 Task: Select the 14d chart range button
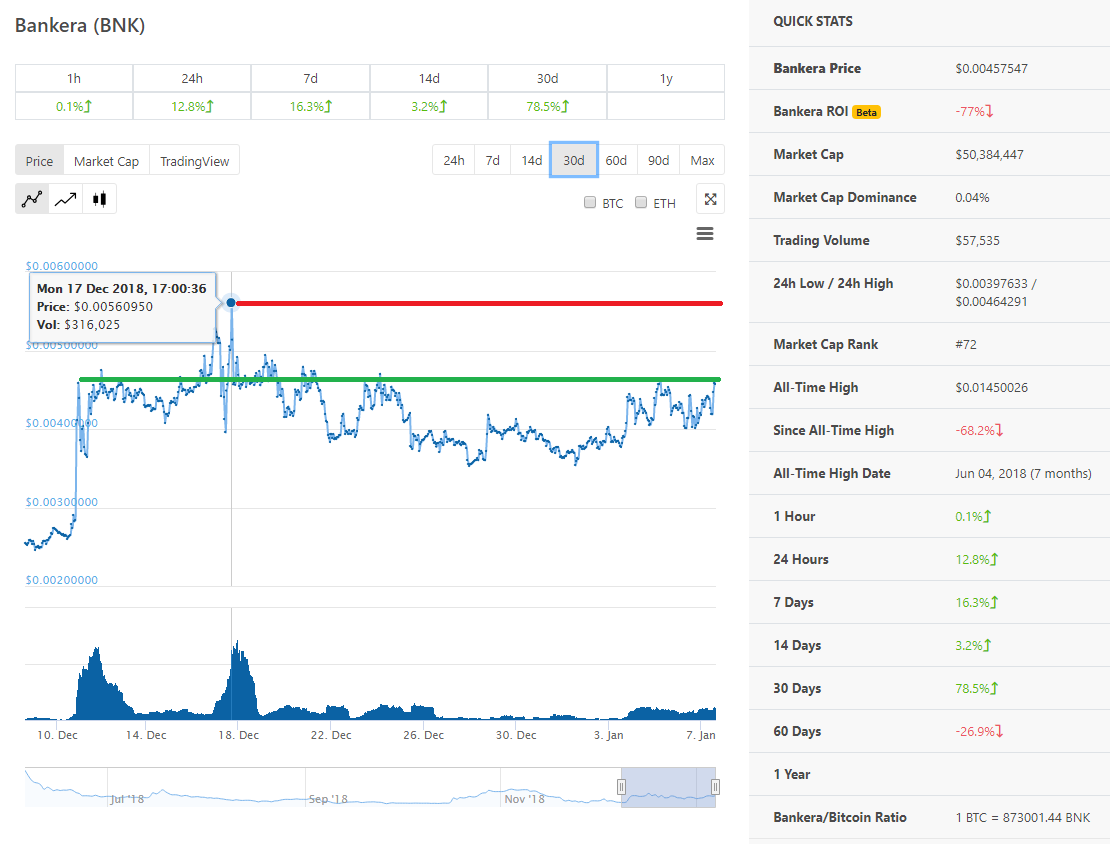click(x=532, y=160)
